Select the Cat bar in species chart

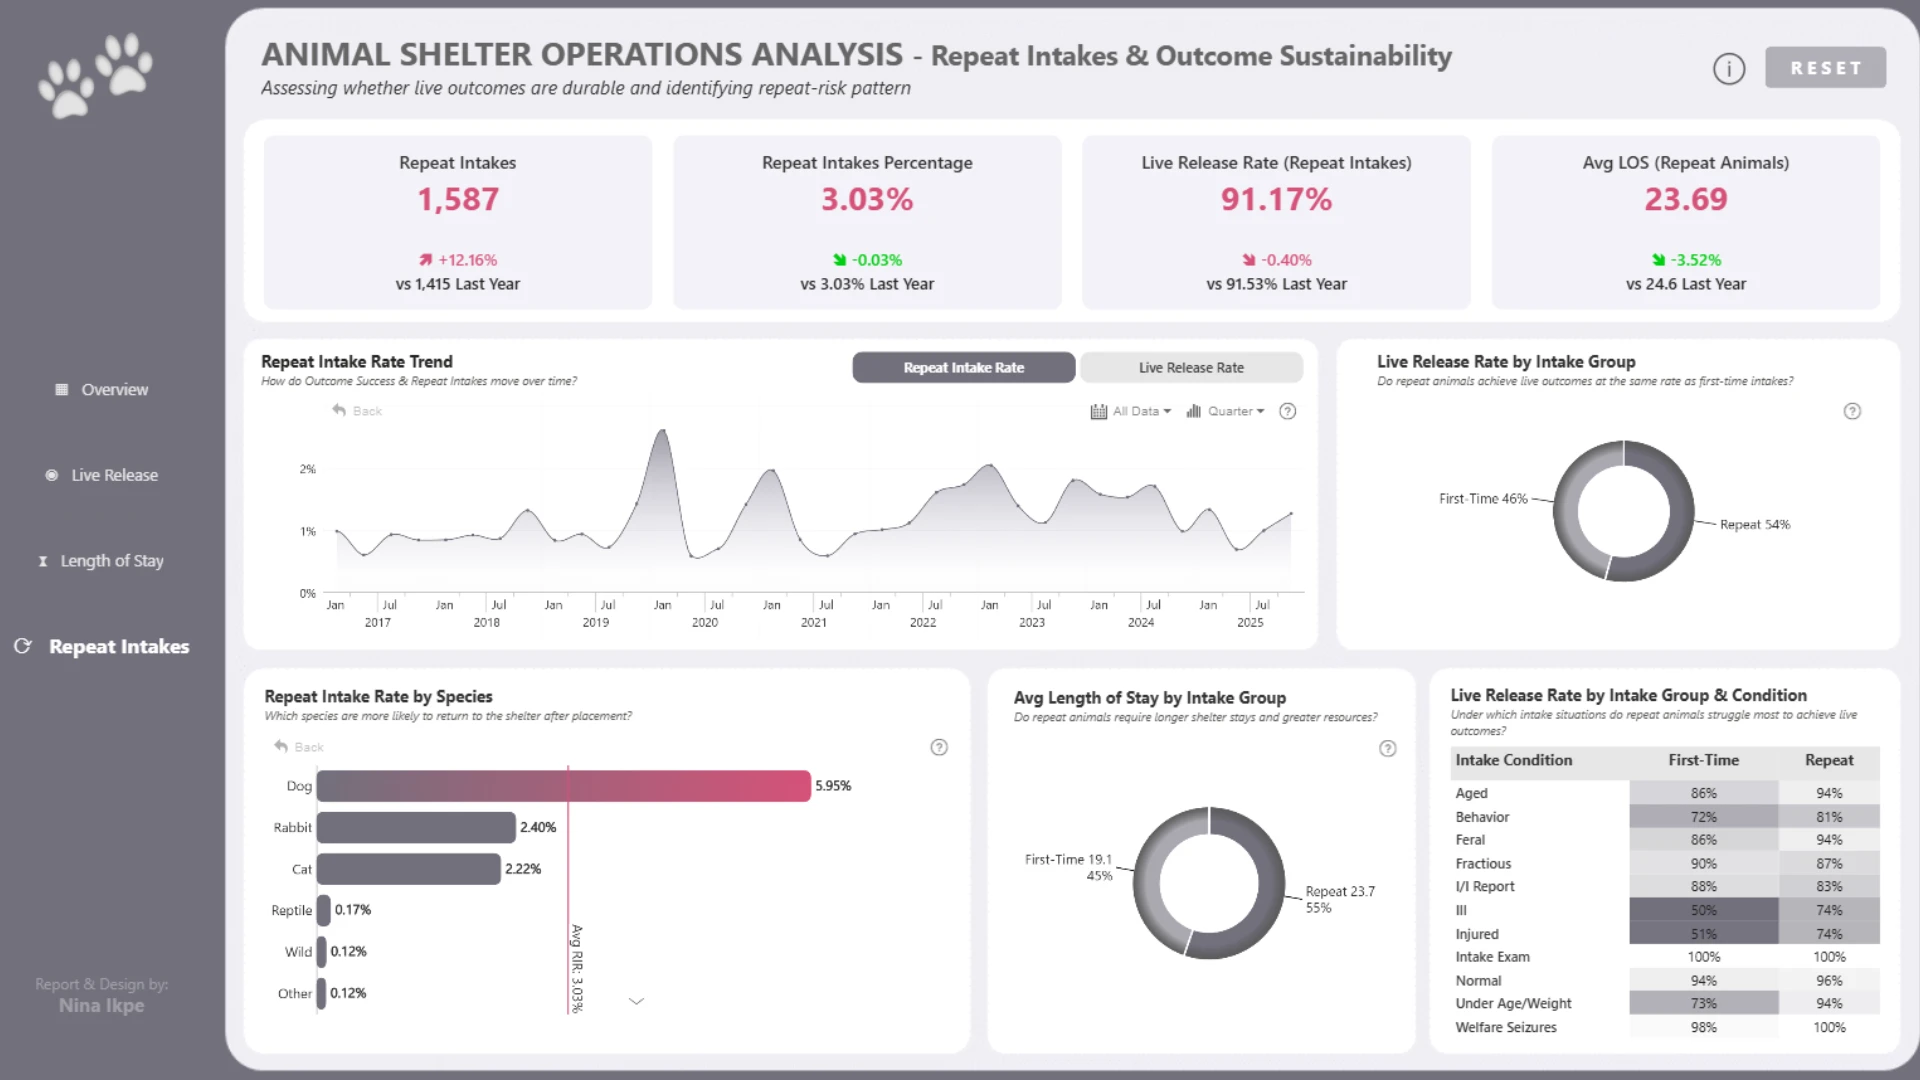(408, 869)
